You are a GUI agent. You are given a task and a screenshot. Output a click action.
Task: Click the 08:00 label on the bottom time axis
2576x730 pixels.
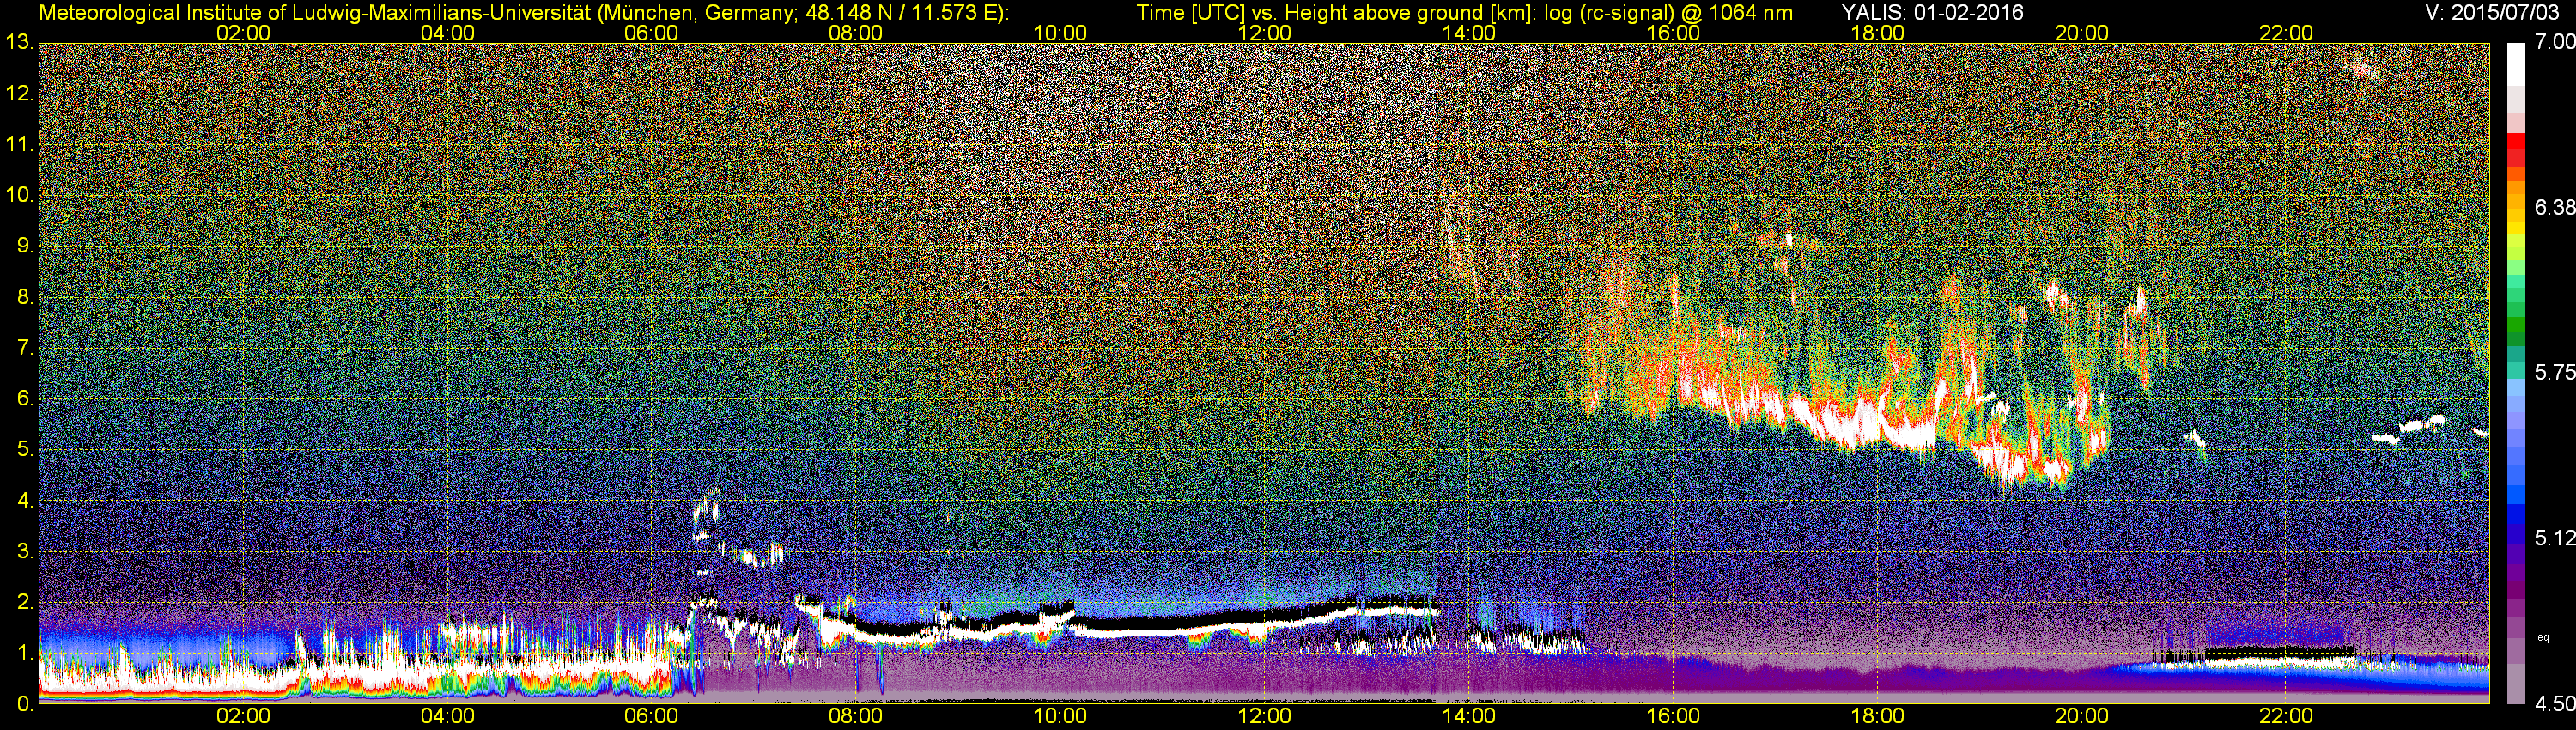click(x=856, y=716)
